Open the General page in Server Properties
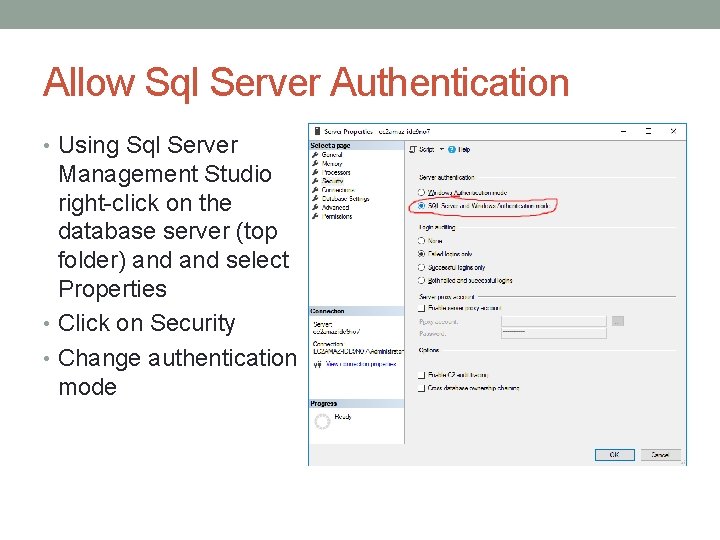The height and width of the screenshot is (540, 720). click(332, 155)
